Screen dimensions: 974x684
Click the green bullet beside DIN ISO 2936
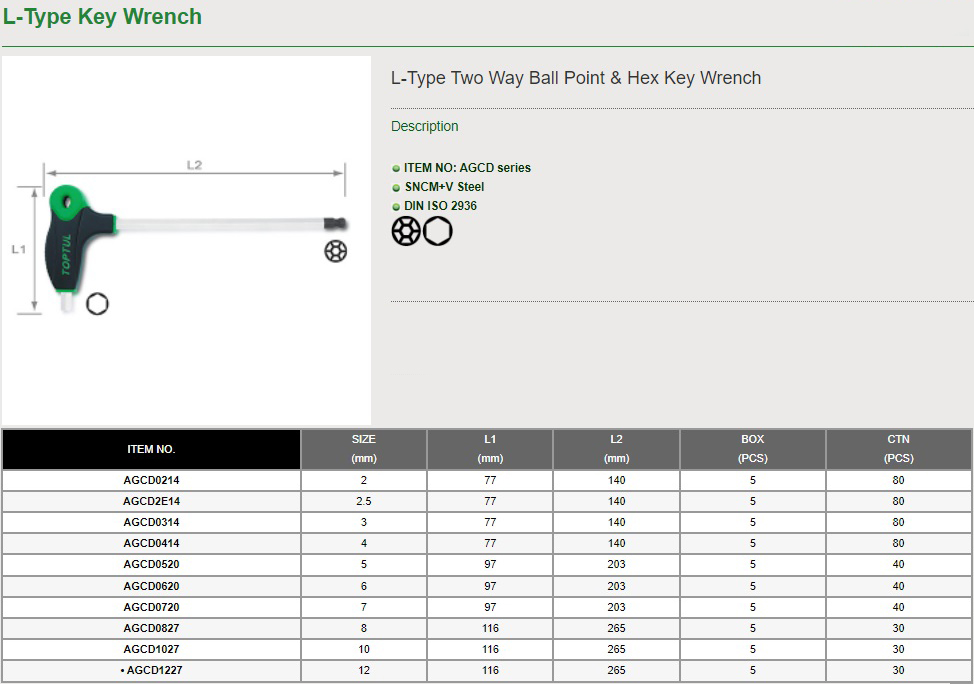pyautogui.click(x=396, y=206)
